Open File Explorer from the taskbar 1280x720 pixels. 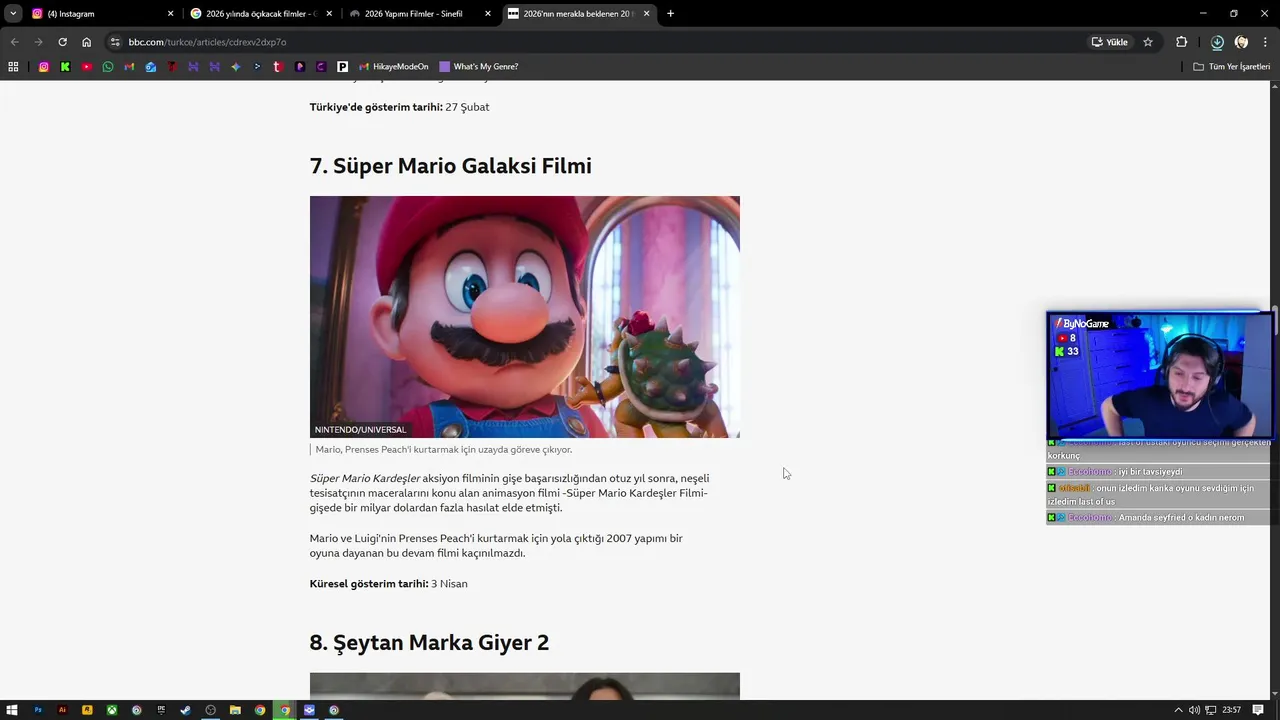(235, 710)
